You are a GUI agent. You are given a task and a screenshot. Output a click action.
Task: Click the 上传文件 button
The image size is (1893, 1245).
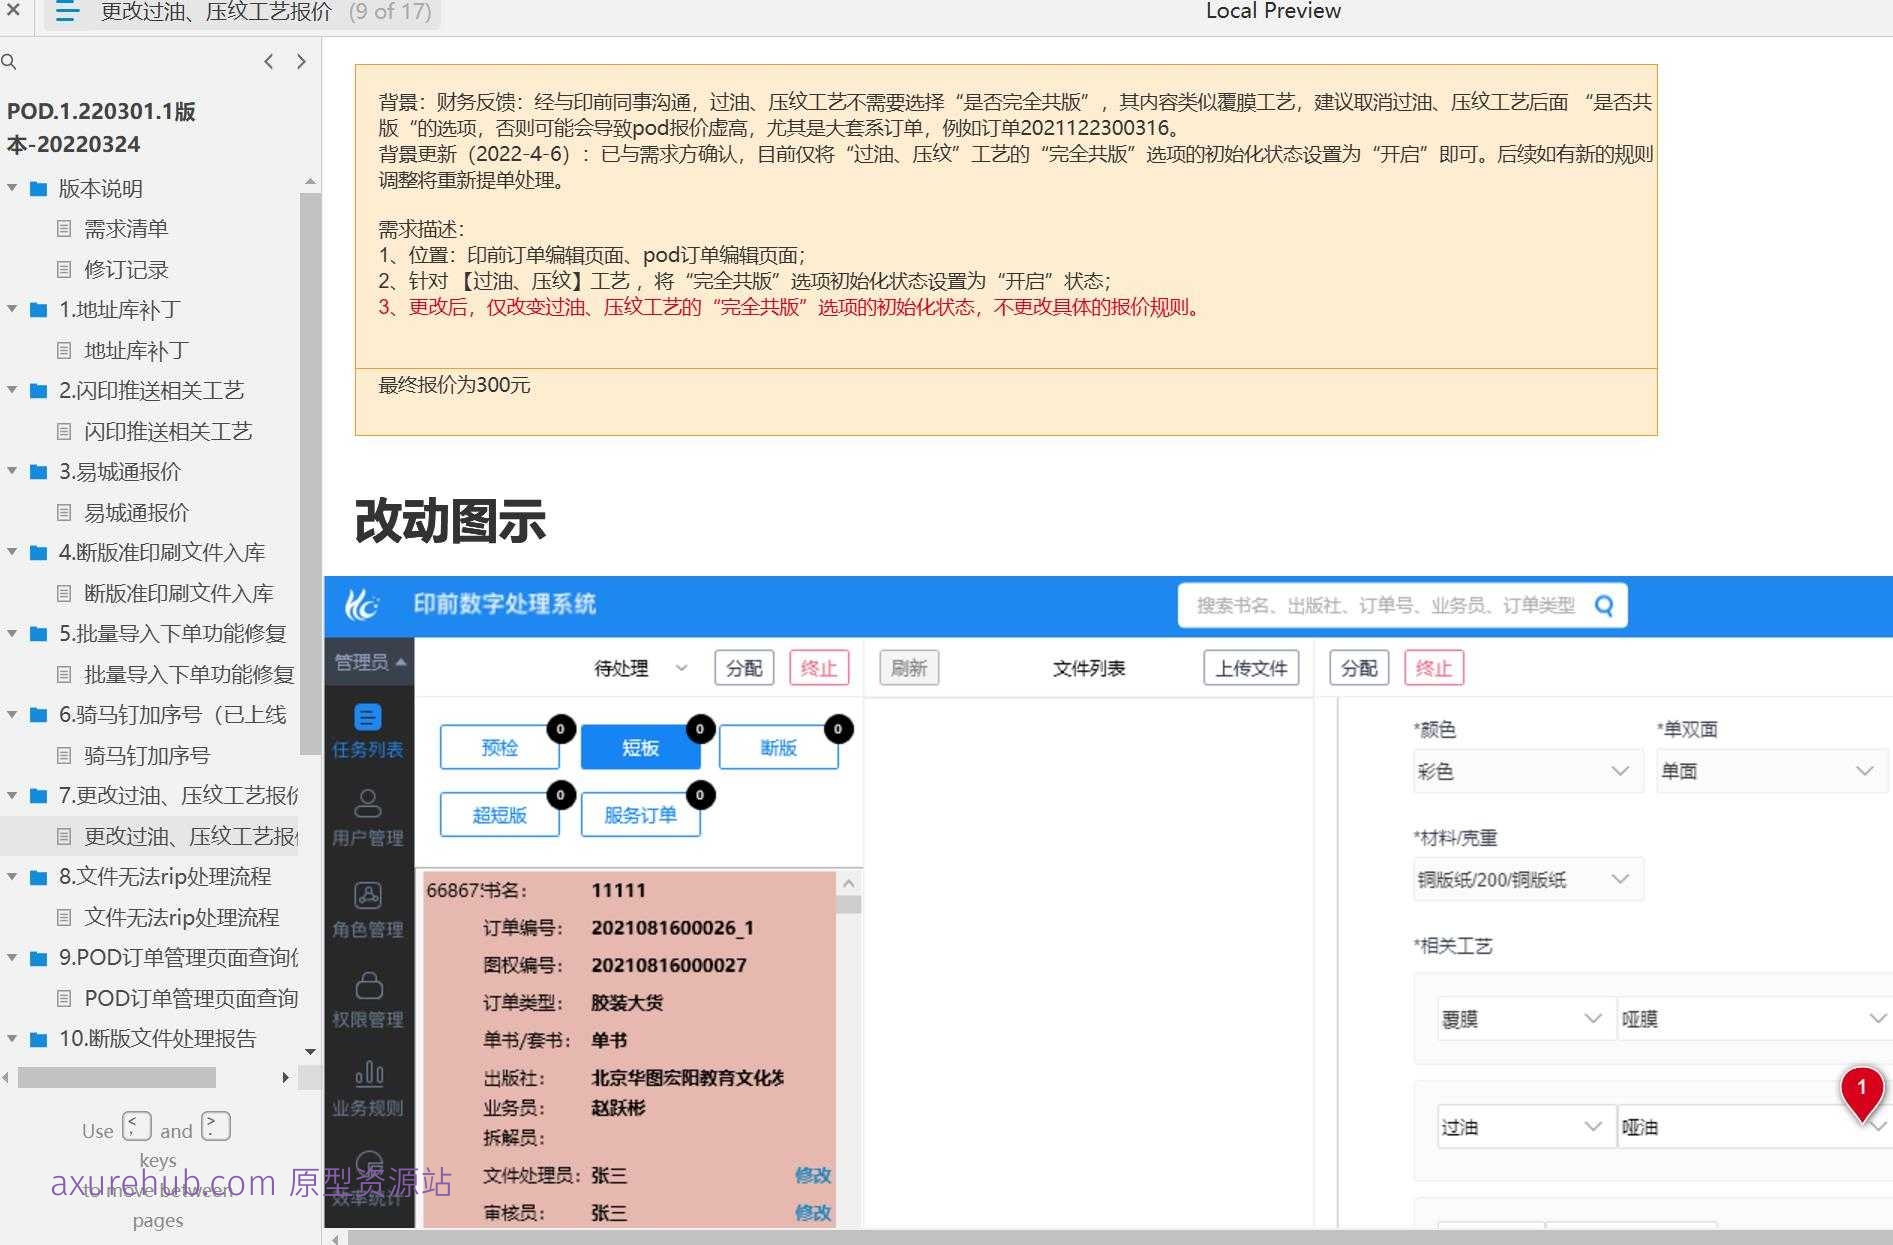click(x=1251, y=668)
